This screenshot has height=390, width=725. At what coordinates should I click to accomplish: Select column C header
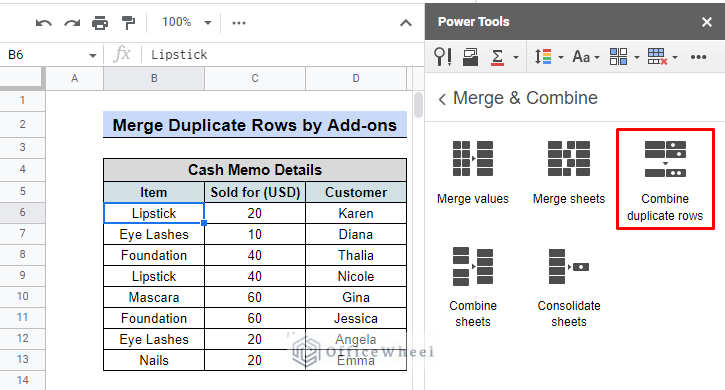coord(255,79)
